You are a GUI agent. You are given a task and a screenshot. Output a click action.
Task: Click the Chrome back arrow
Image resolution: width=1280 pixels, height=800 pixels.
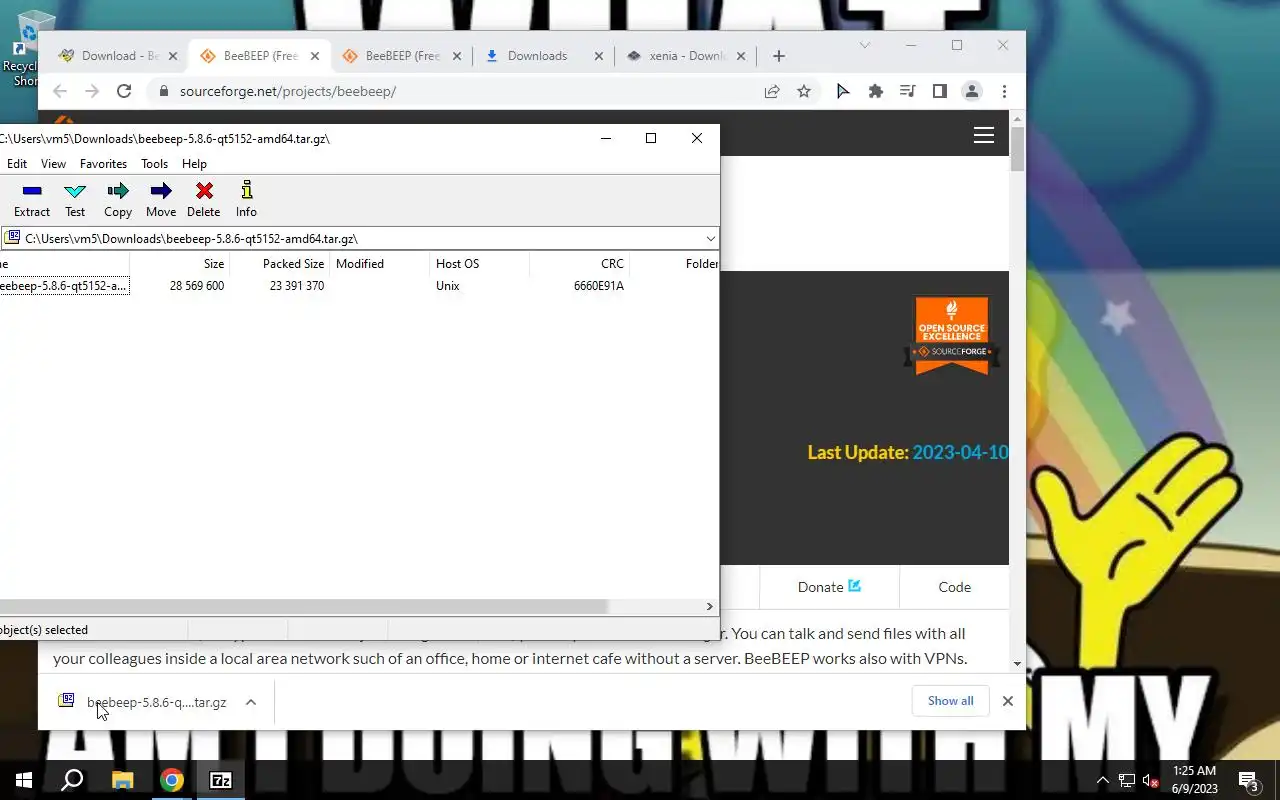[x=60, y=91]
